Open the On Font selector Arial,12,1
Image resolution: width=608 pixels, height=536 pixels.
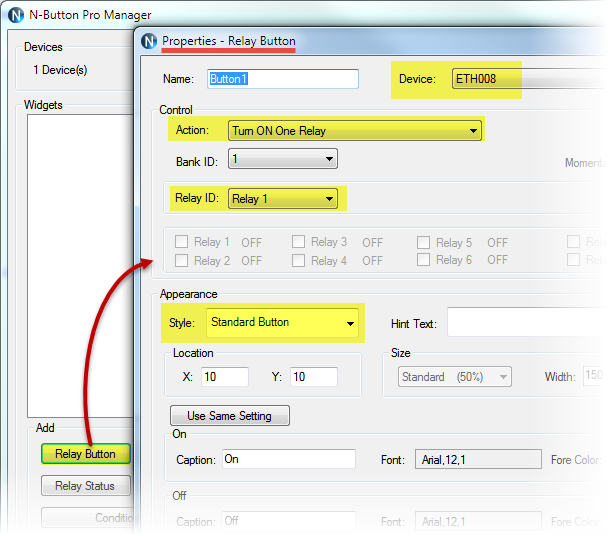(x=478, y=459)
